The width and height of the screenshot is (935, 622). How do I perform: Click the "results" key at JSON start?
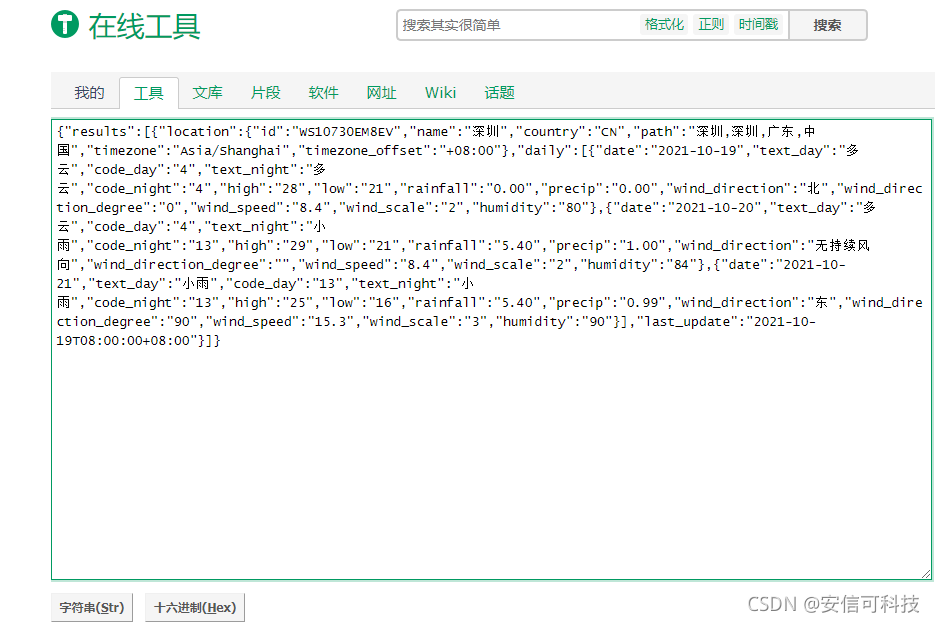(x=99, y=132)
